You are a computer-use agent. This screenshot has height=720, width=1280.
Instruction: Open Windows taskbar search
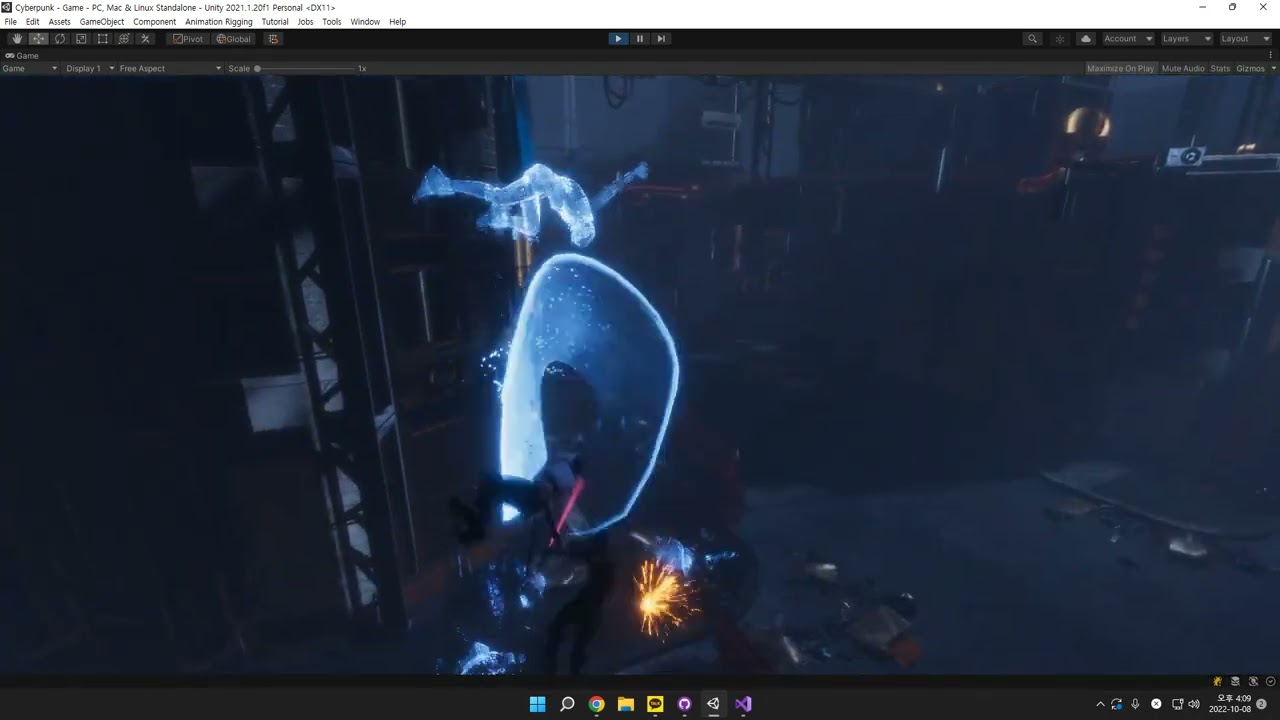[567, 704]
